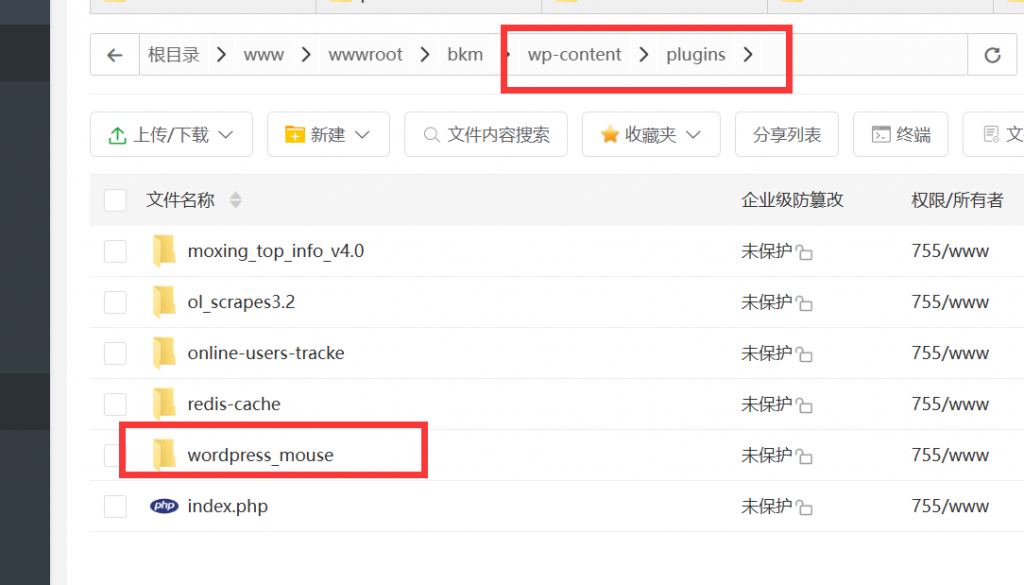
Task: Navigate to wwwroot in the breadcrumb
Action: [365, 55]
